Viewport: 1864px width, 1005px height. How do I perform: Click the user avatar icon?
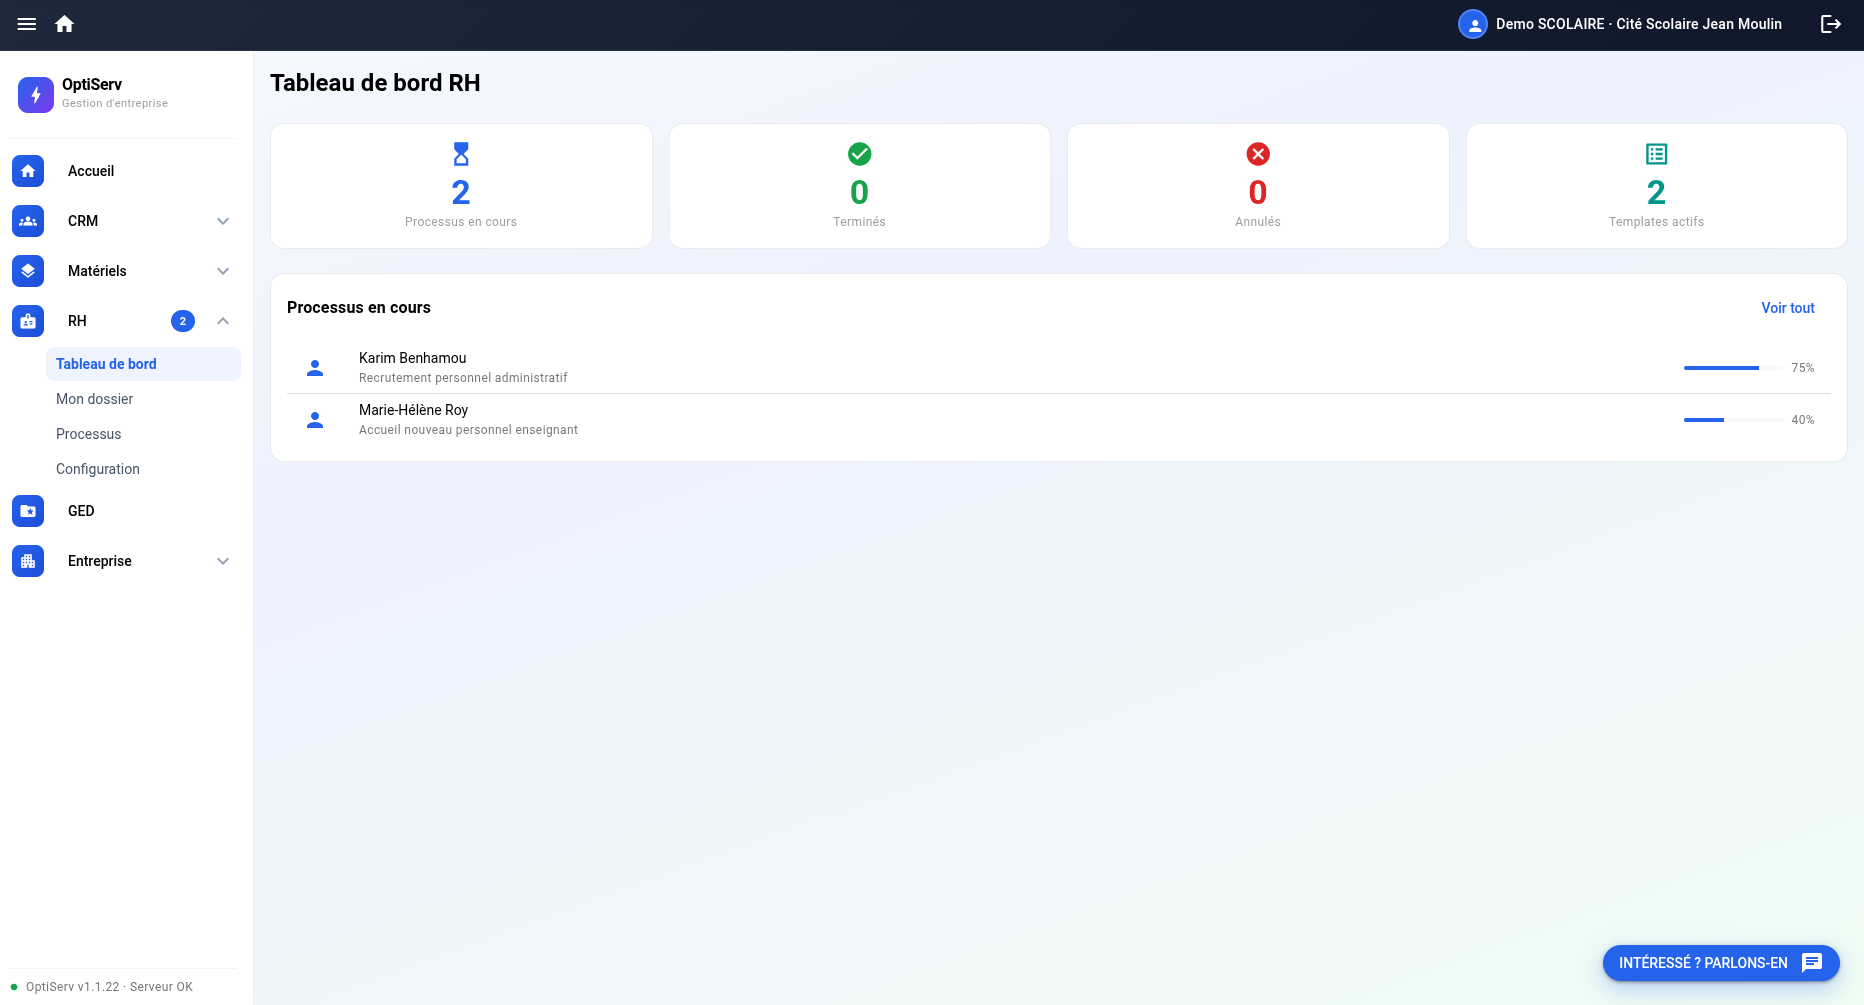(x=1472, y=24)
